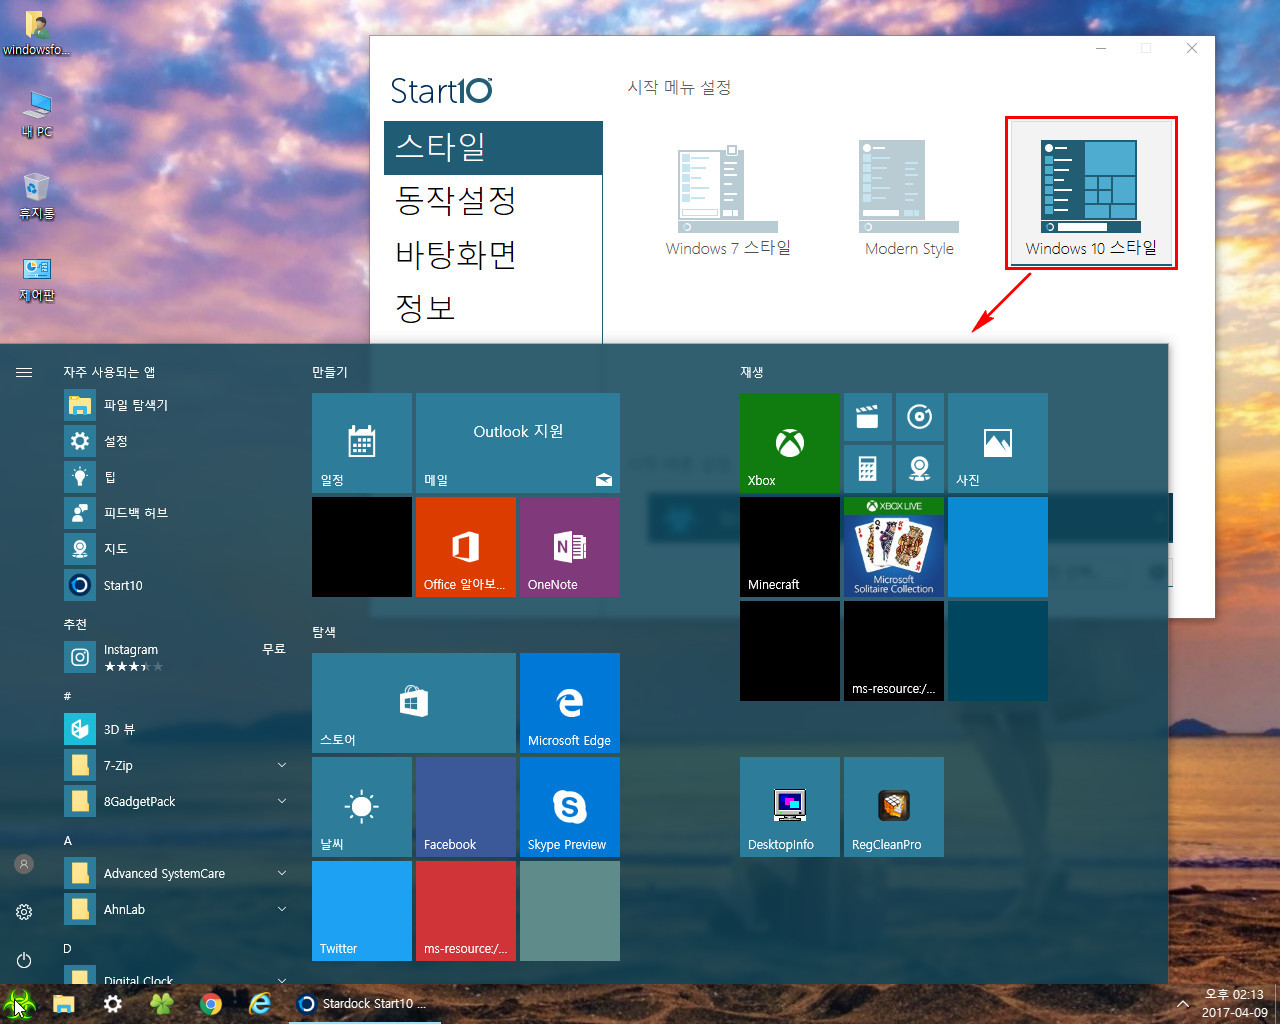Expand the AhnLab folder
Image resolution: width=1280 pixels, height=1024 pixels.
point(176,909)
